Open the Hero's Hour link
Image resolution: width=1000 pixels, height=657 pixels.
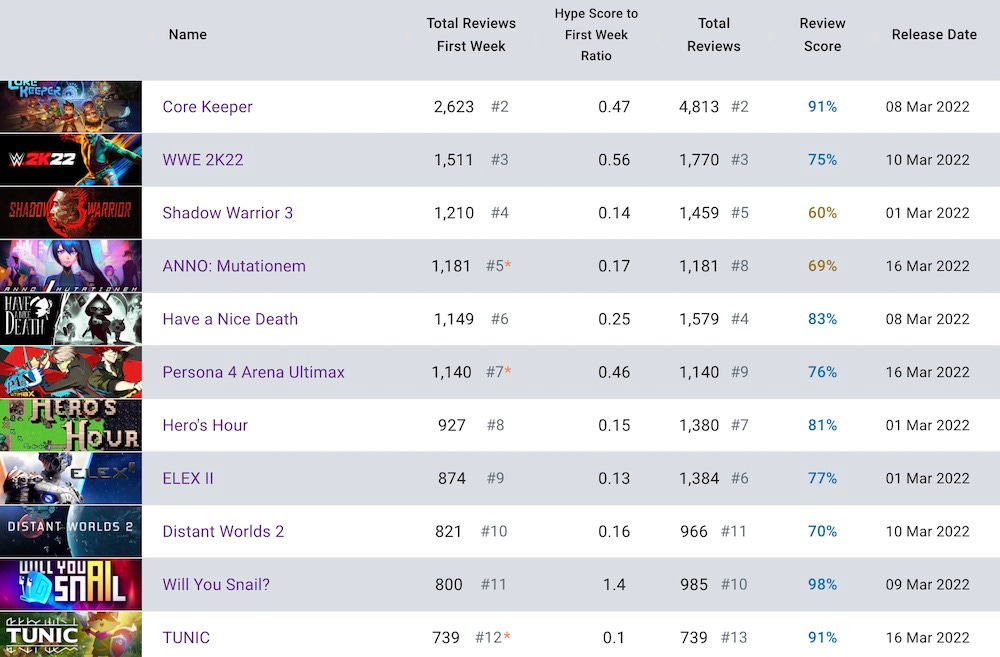[205, 425]
